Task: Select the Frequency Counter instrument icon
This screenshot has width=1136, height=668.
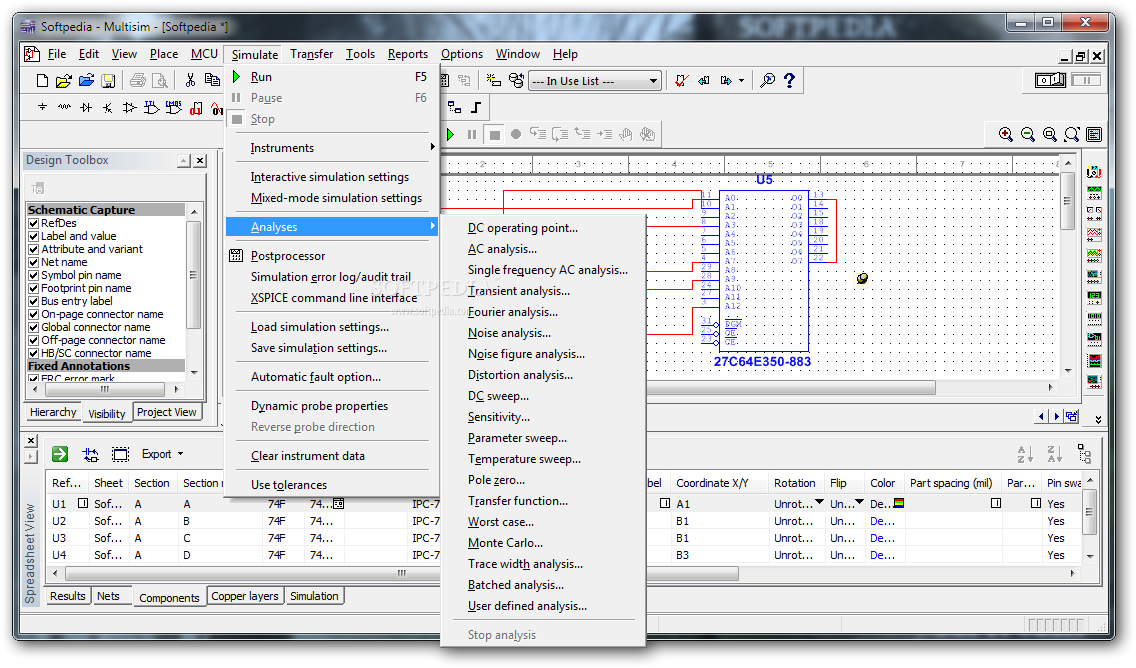Action: click(1094, 297)
